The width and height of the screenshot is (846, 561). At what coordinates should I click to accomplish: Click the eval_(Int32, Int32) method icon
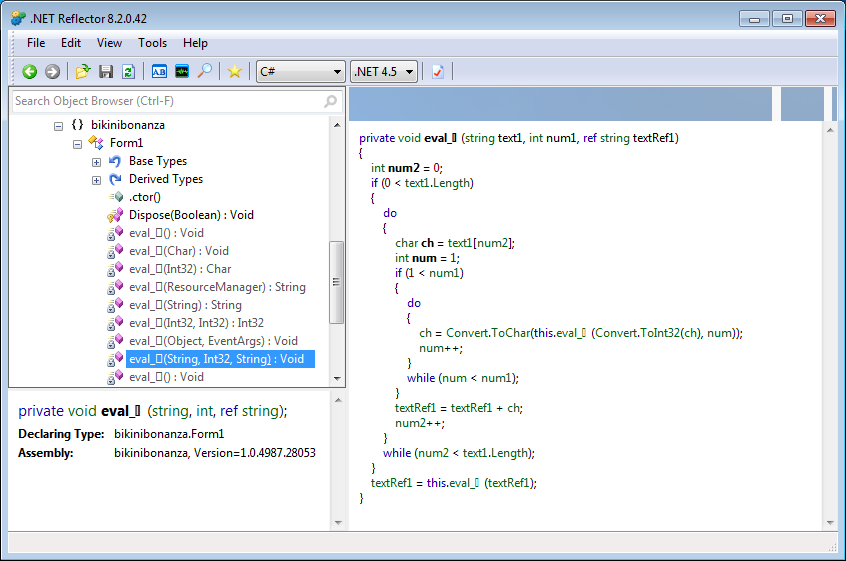[x=115, y=323]
